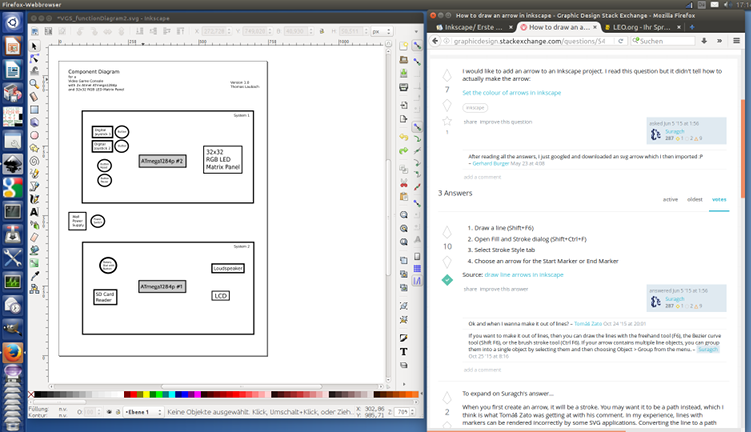Open Text and Font dialog T icon
The height and width of the screenshot is (432, 751).
coord(404,352)
